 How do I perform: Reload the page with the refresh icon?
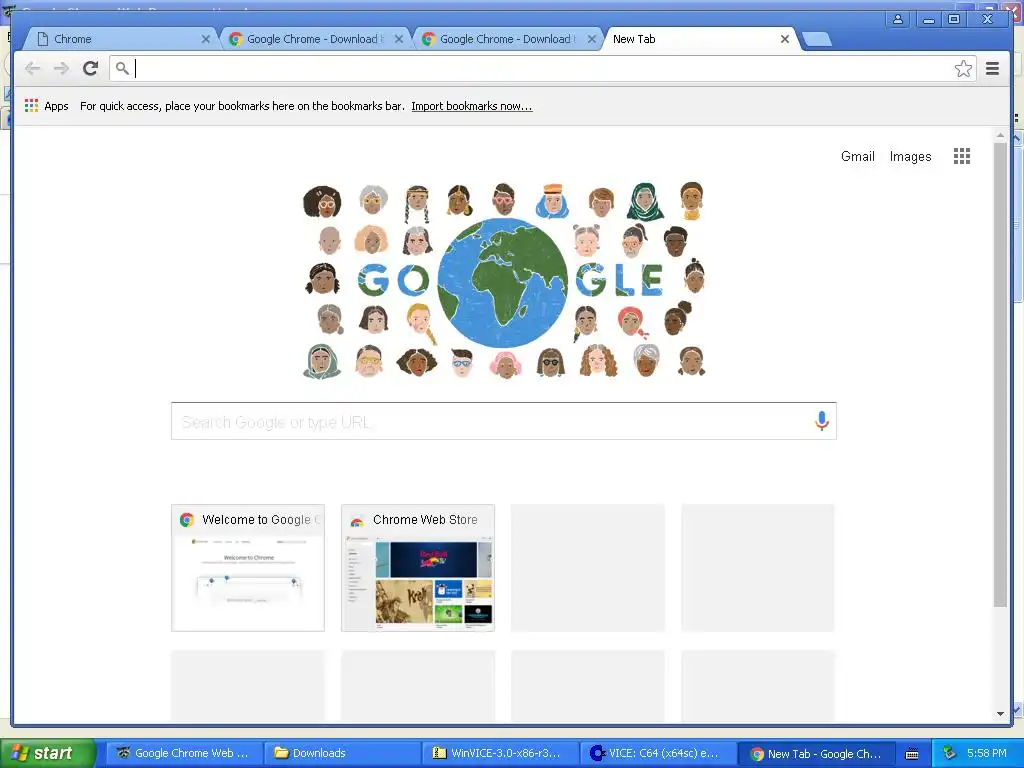[x=90, y=68]
